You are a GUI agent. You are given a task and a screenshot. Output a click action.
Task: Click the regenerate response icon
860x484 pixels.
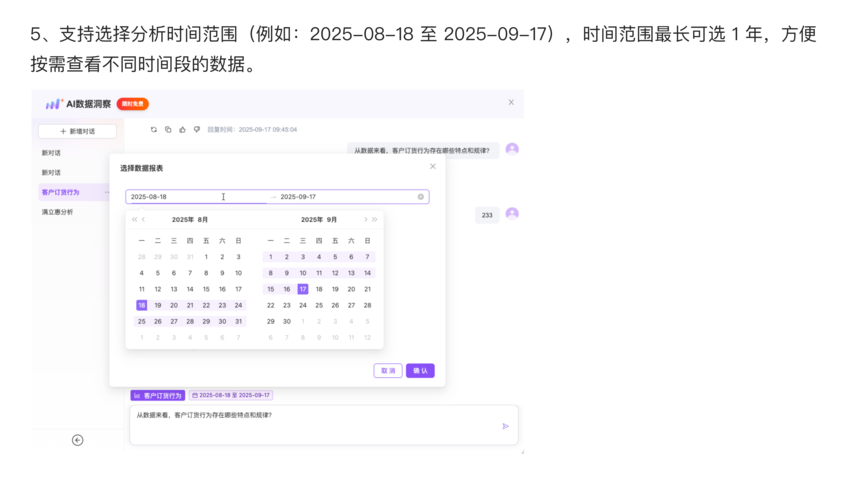pyautogui.click(x=153, y=130)
